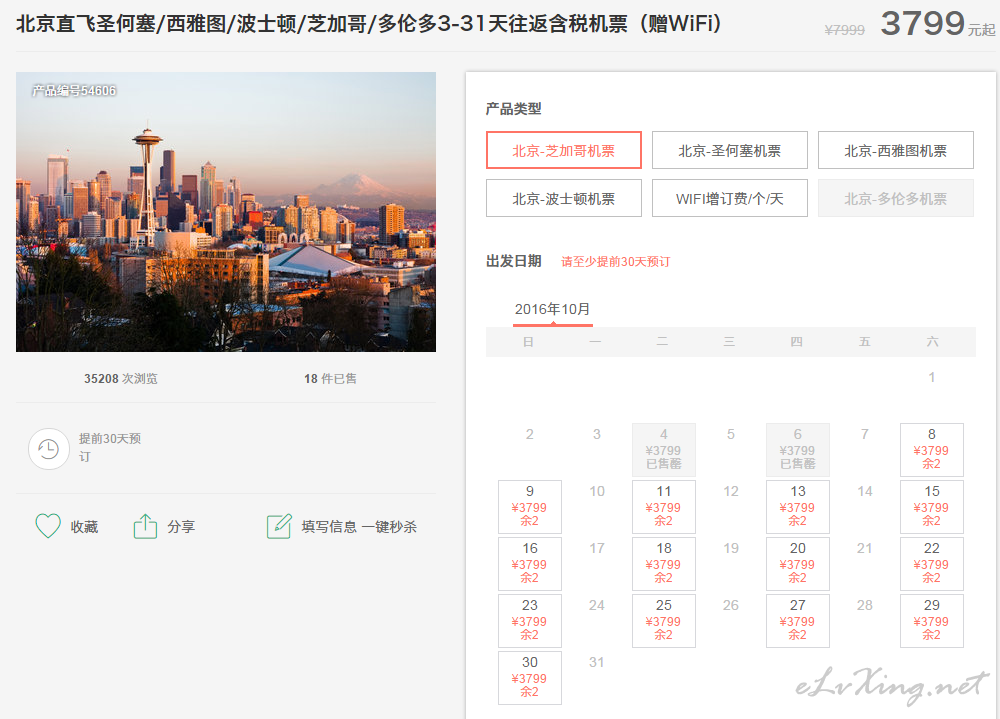This screenshot has height=719, width=1000.
Task: Choose departure date October 30
Action: coord(530,678)
